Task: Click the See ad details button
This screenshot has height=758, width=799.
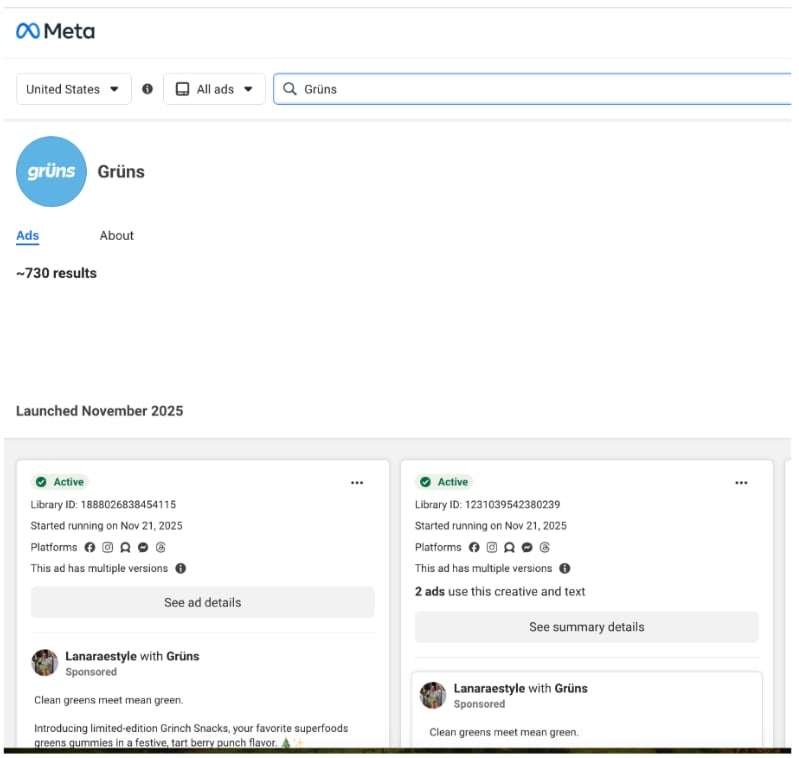Action: click(x=202, y=602)
